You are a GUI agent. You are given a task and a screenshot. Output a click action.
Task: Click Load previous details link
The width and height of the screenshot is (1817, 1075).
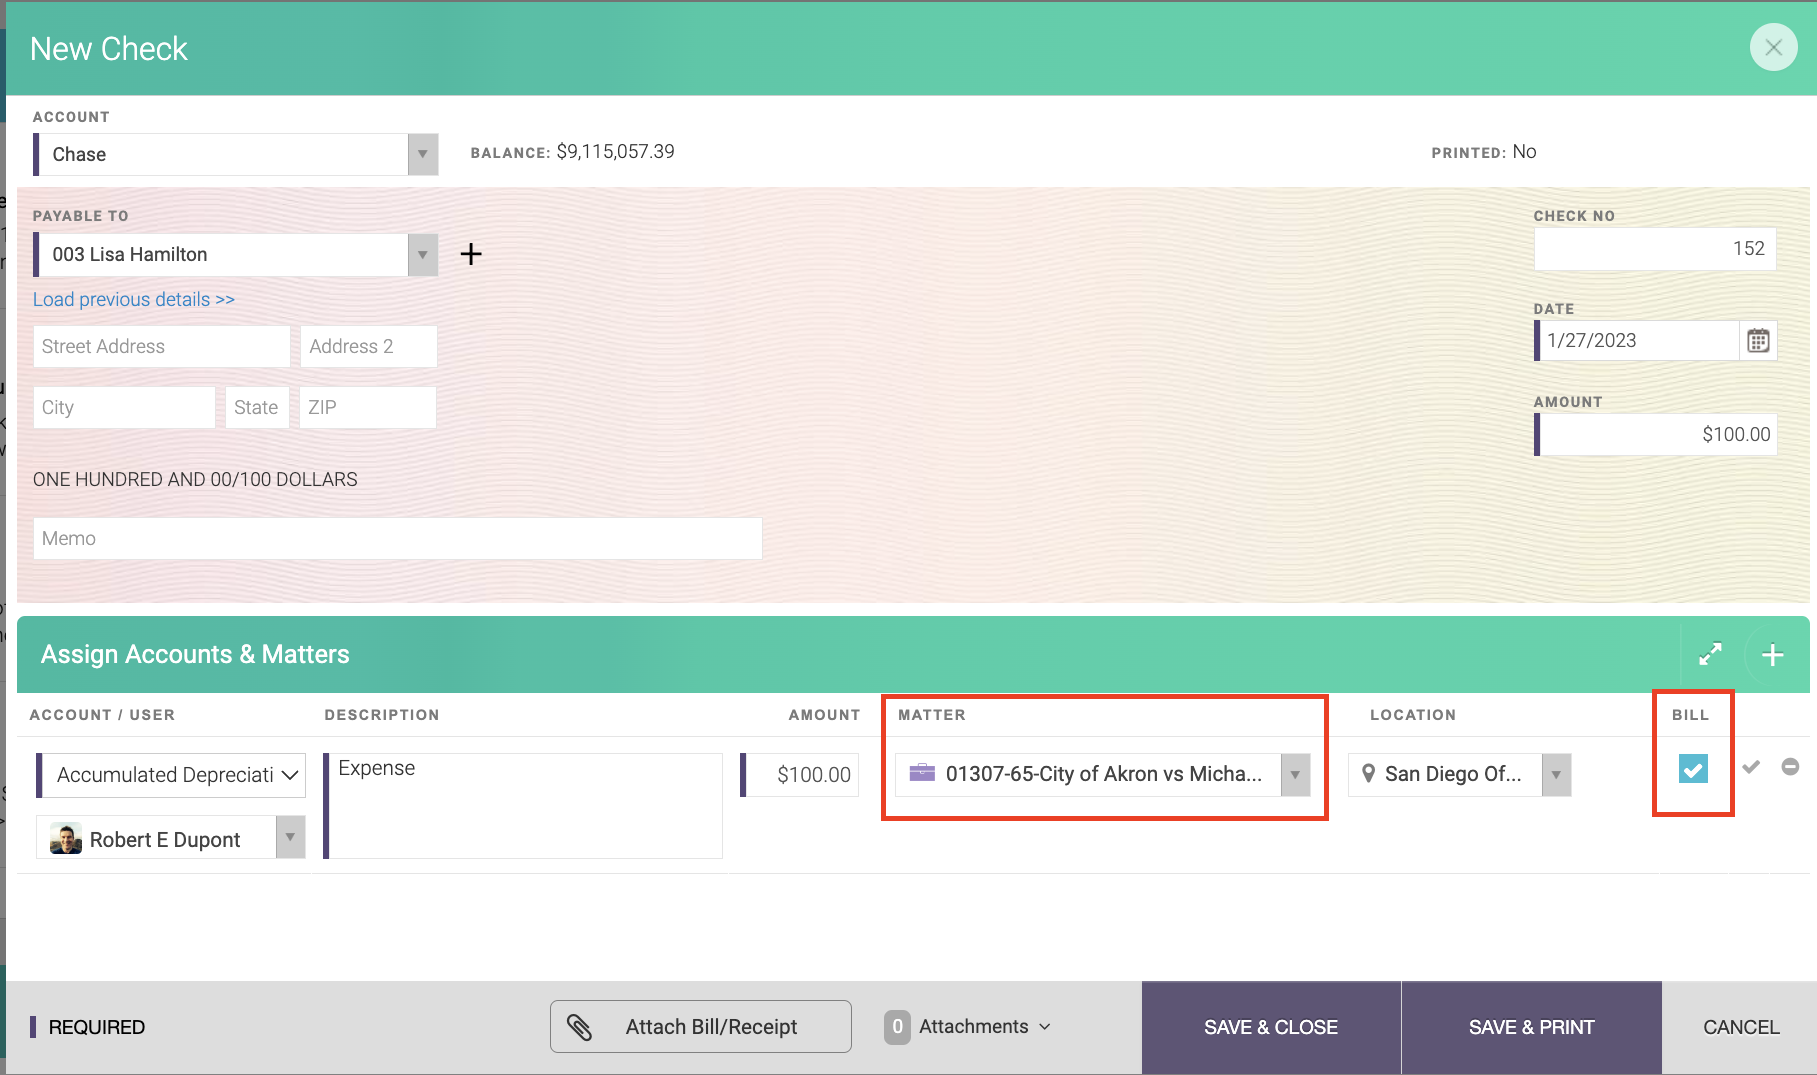(134, 299)
